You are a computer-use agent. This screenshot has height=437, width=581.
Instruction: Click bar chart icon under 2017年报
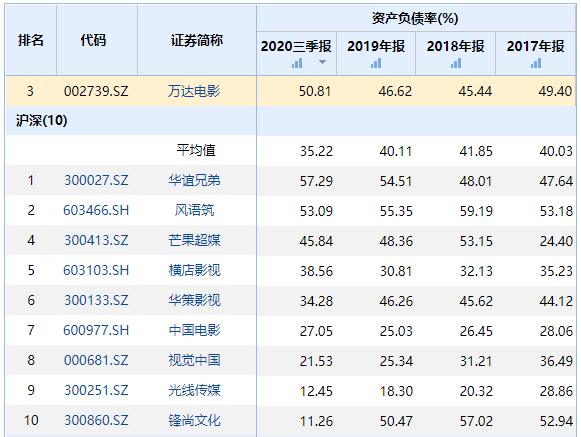[536, 63]
